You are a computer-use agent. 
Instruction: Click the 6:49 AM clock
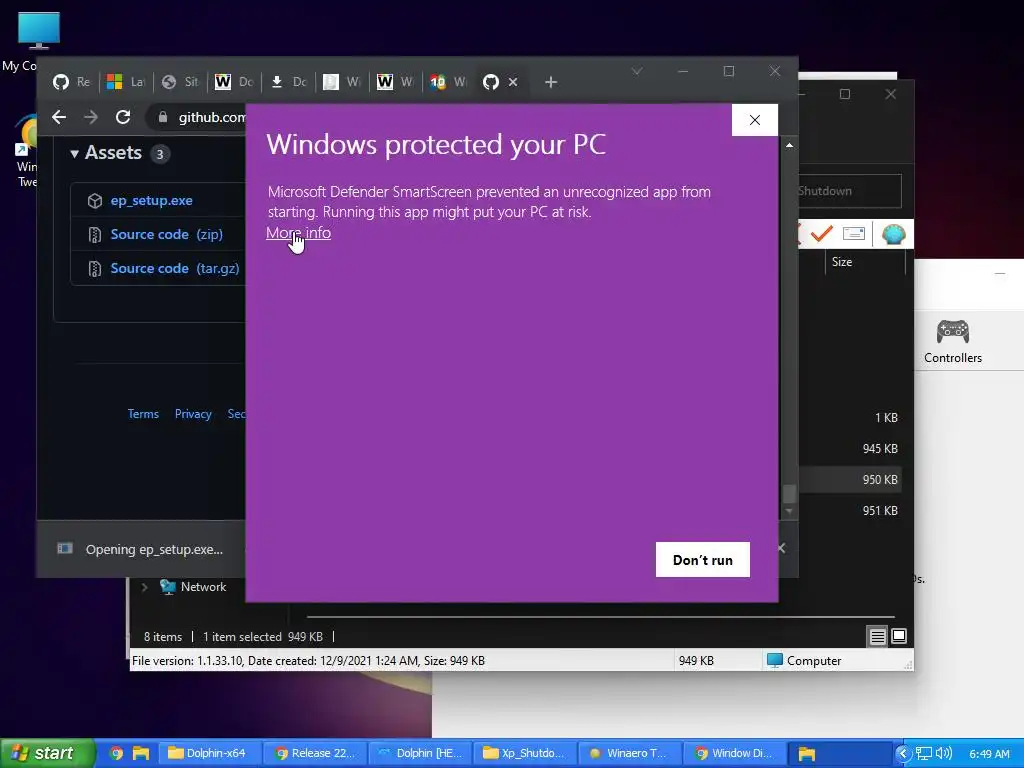point(989,754)
